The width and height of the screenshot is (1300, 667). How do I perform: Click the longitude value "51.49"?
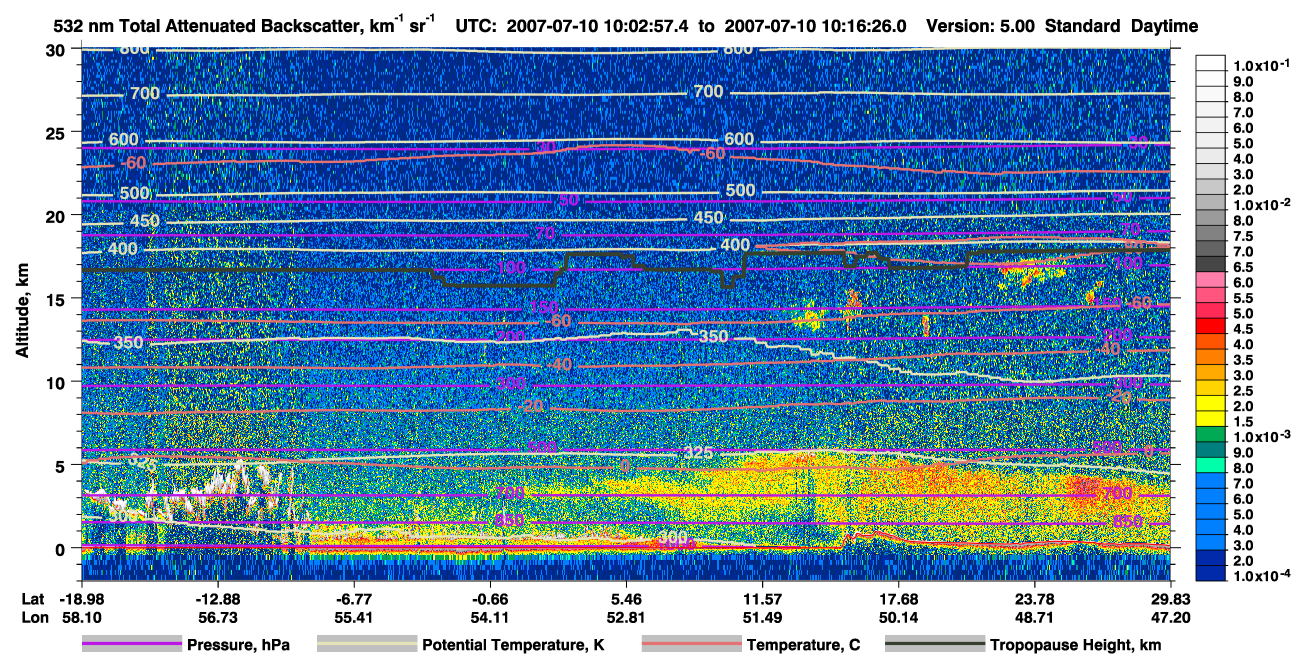(762, 617)
